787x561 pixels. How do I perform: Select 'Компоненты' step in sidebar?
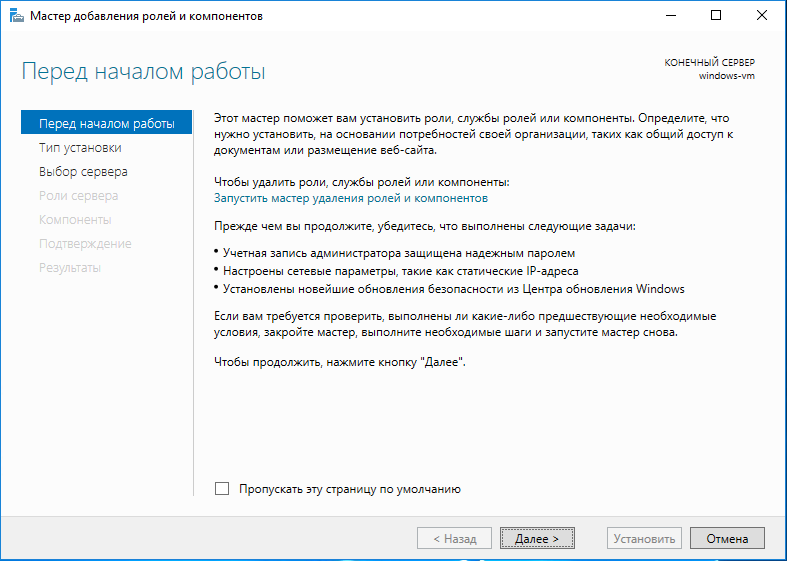tap(75, 220)
